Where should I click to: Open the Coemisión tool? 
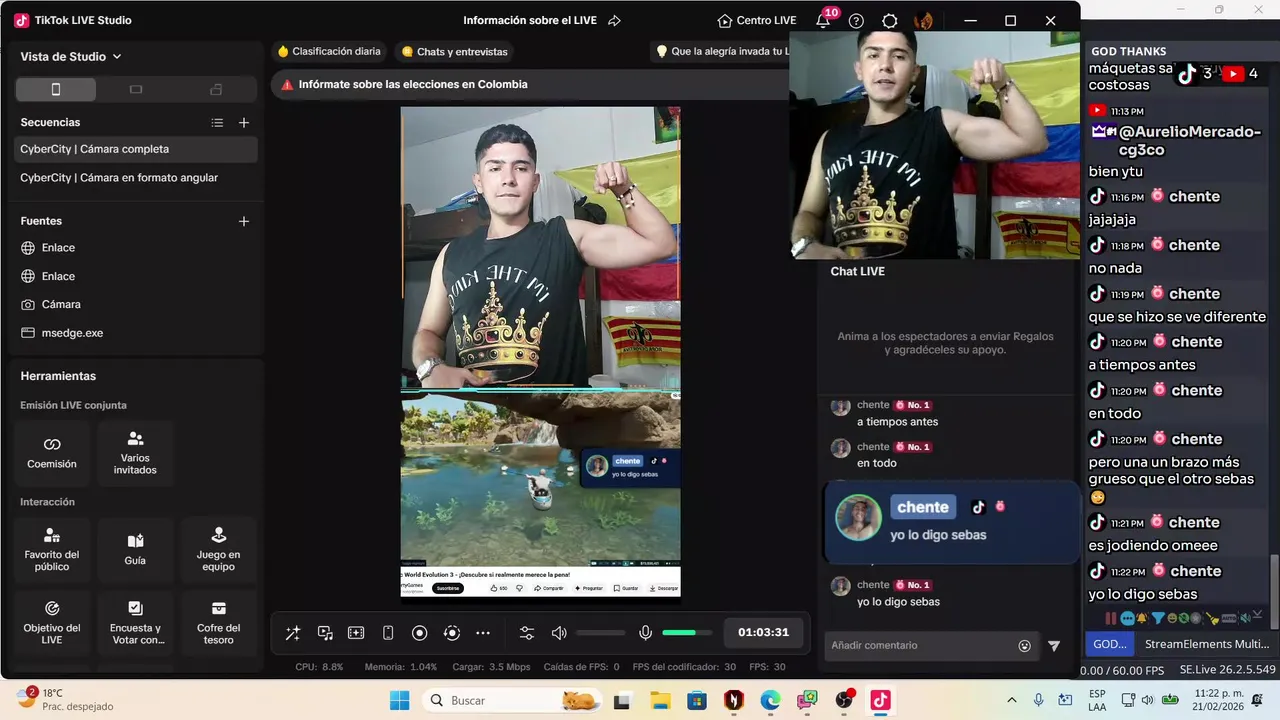point(52,453)
